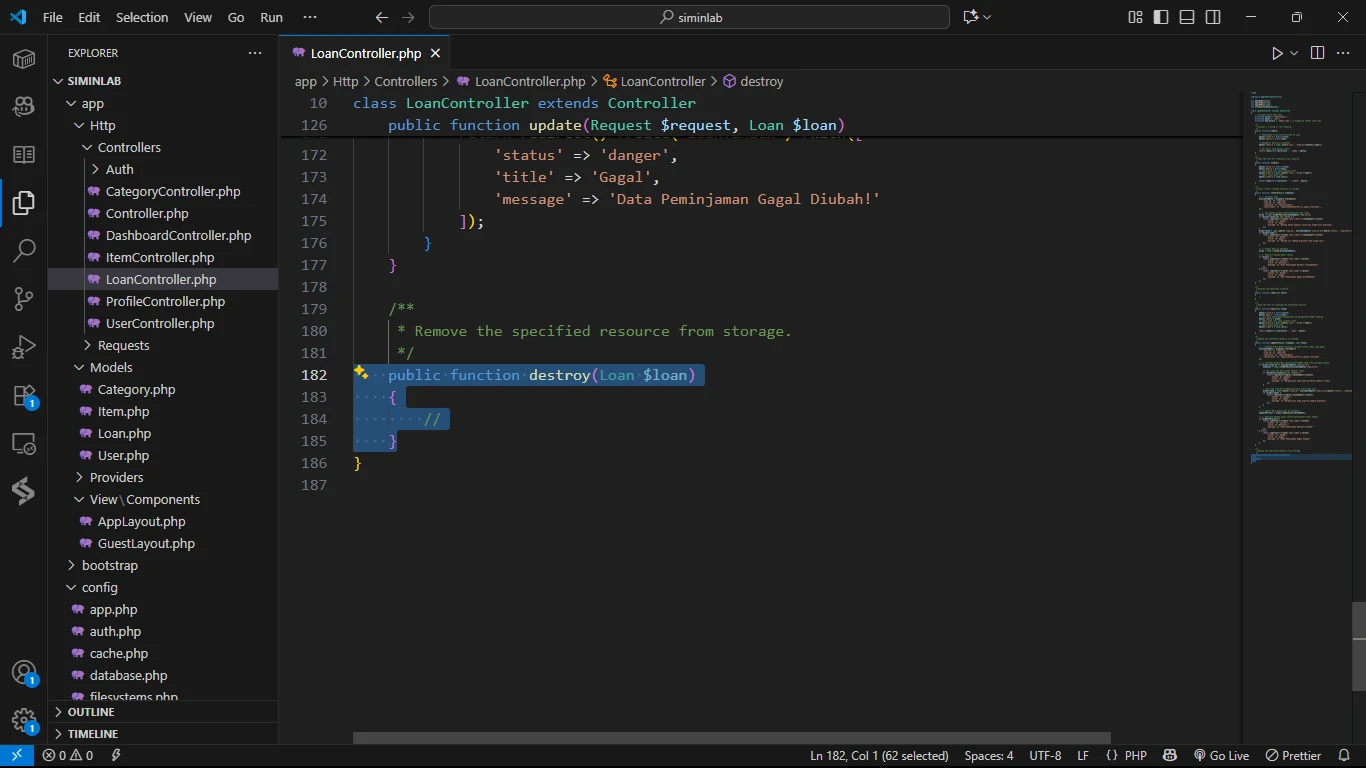
Task: Open the Manage gear icon
Action: 24,720
